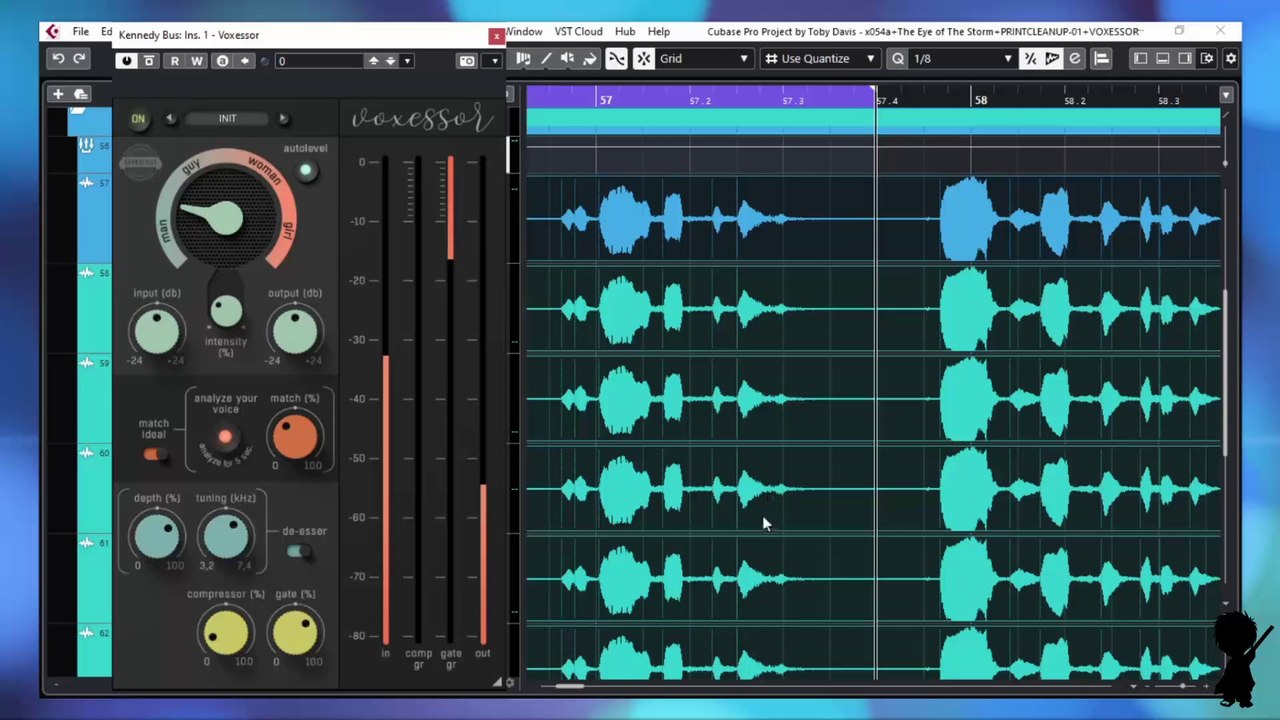Open the Use Quantize dropdown

coord(819,59)
